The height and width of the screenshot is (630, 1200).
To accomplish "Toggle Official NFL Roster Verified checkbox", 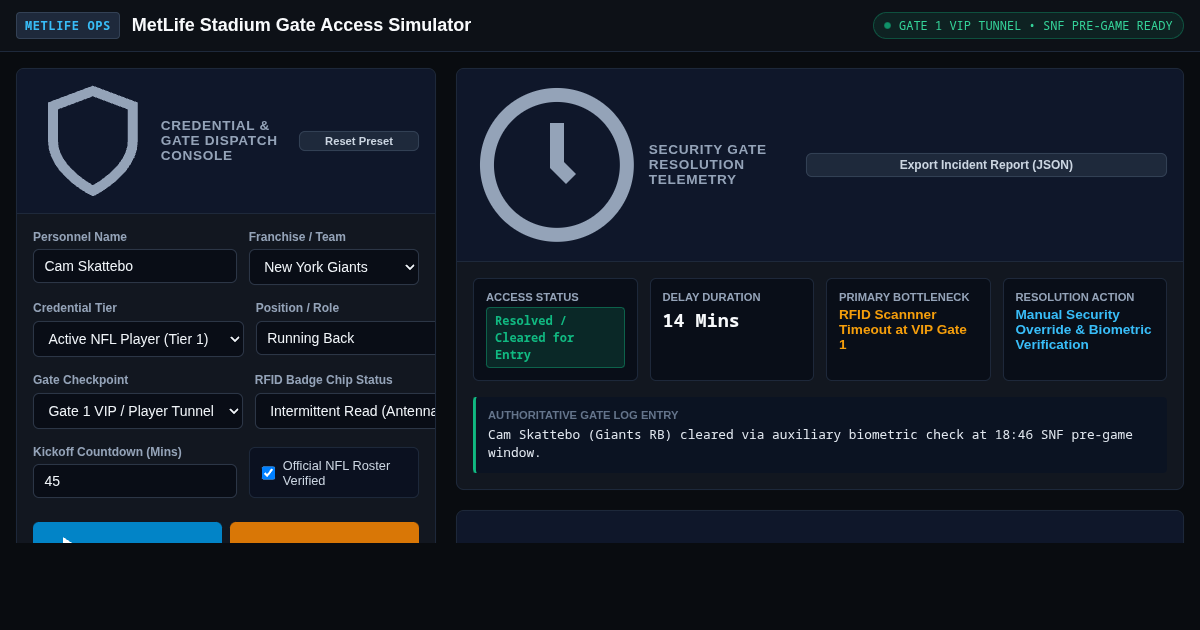I will [268, 473].
